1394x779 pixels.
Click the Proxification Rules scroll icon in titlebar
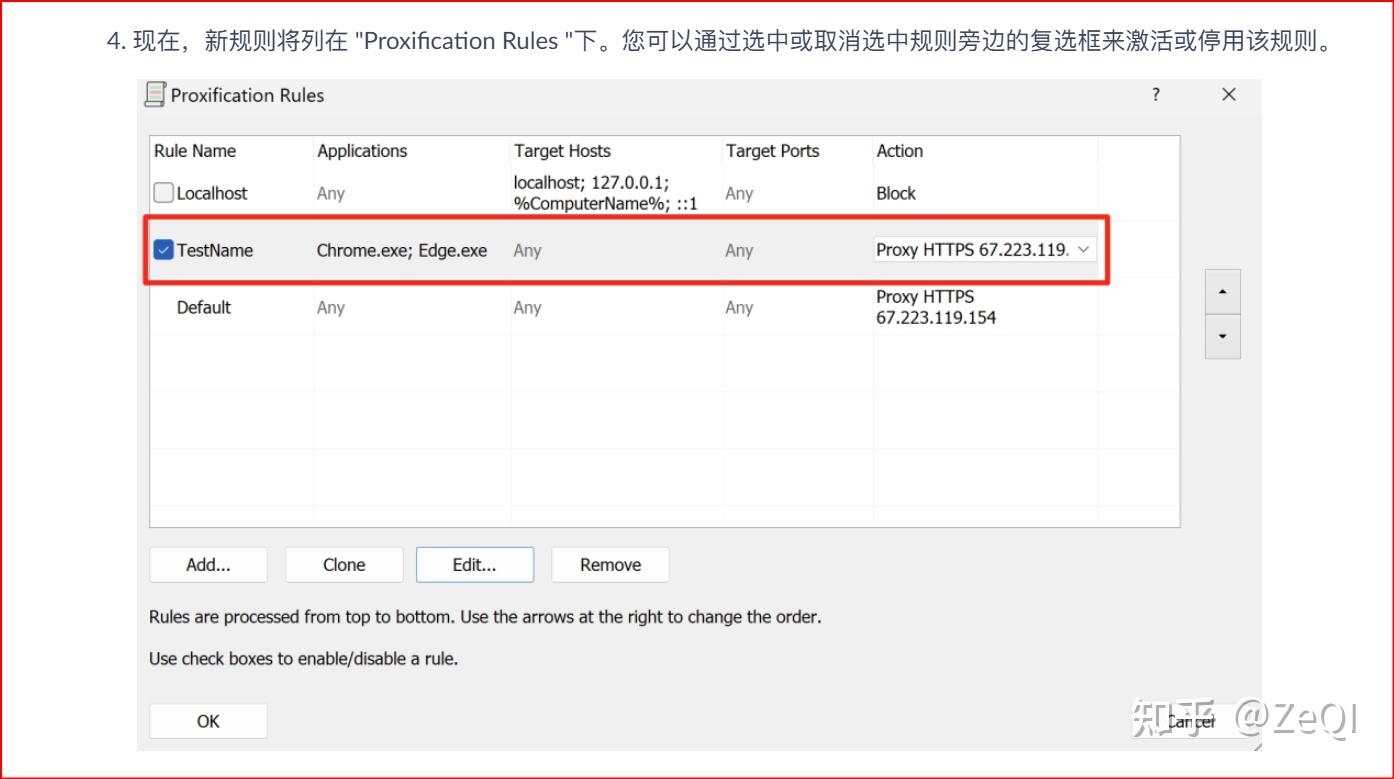tap(155, 94)
